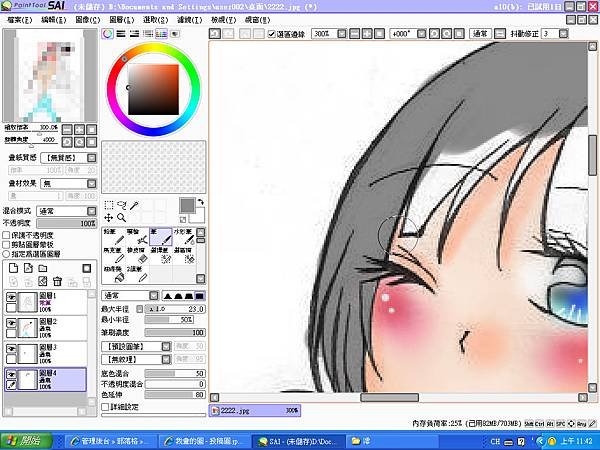The width and height of the screenshot is (600, 450).
Task: Open the 【無紋理】 texture dropdown
Action: click(166, 359)
